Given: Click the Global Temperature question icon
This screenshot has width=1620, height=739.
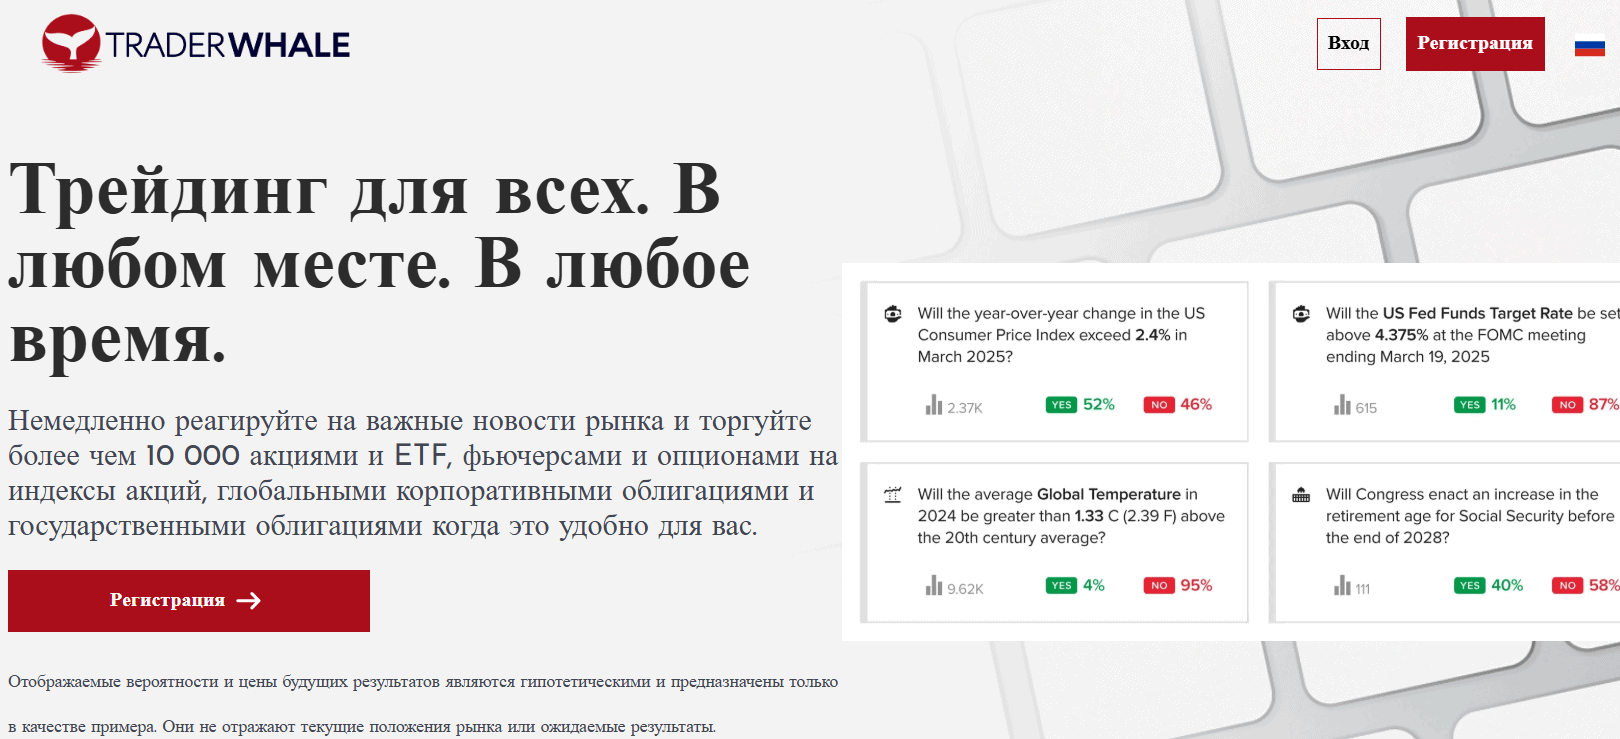Looking at the screenshot, I should pyautogui.click(x=893, y=495).
